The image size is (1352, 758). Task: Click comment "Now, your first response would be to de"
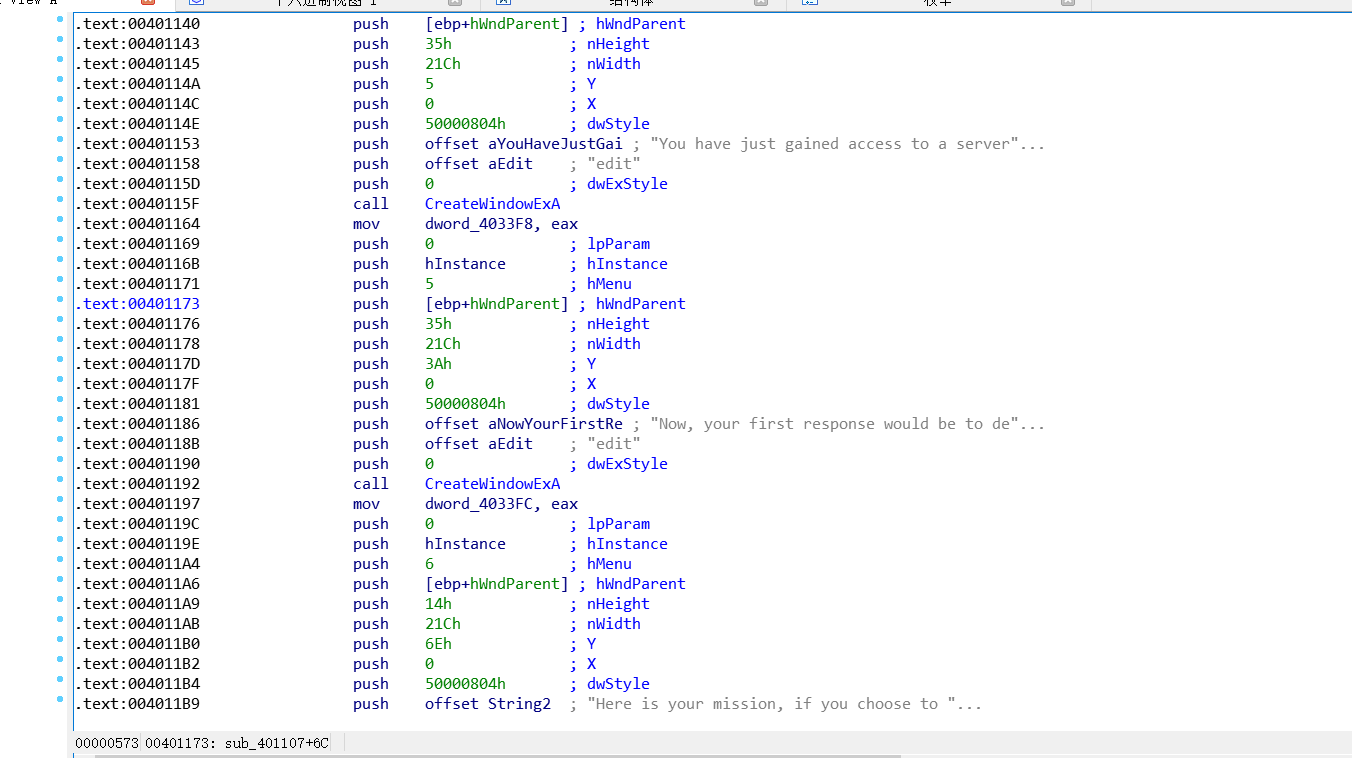click(847, 424)
